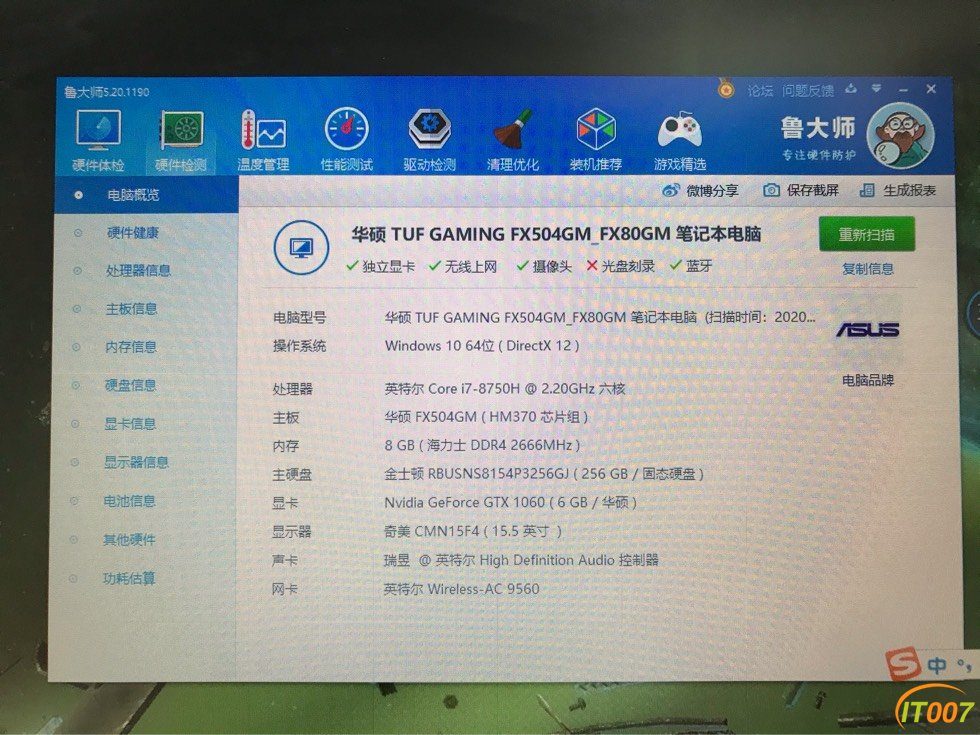Screen dimensions: 980x735
Task: Launch 性能测试 performance benchmark
Action: [346, 141]
